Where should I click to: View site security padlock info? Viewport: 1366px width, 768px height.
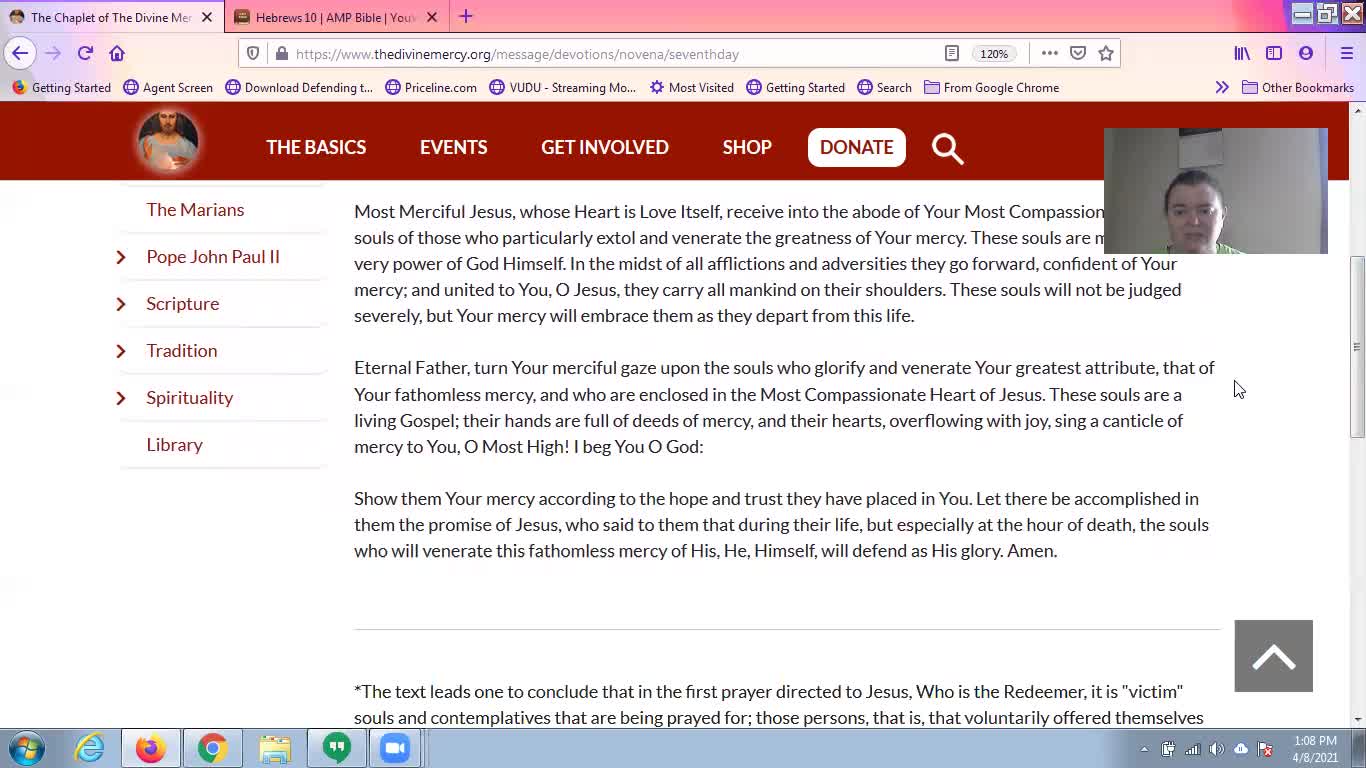click(x=281, y=54)
